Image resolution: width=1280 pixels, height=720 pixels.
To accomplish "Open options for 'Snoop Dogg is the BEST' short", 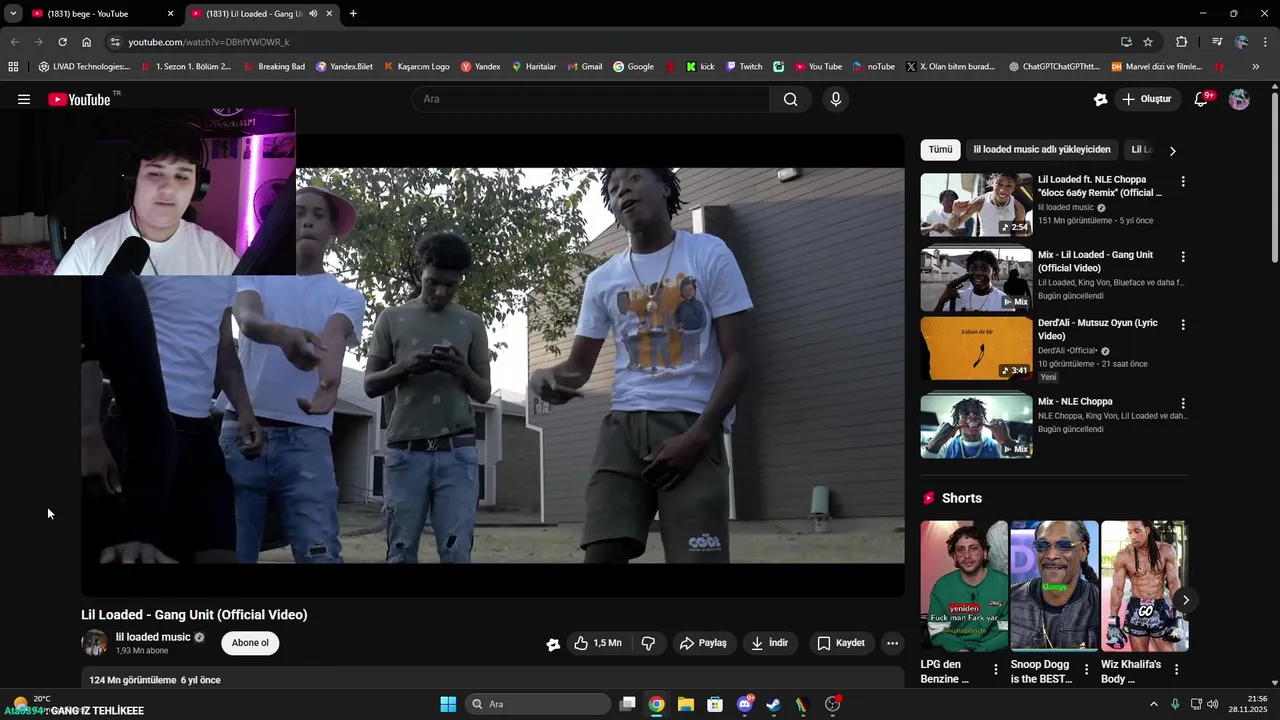I will click(x=1086, y=670).
